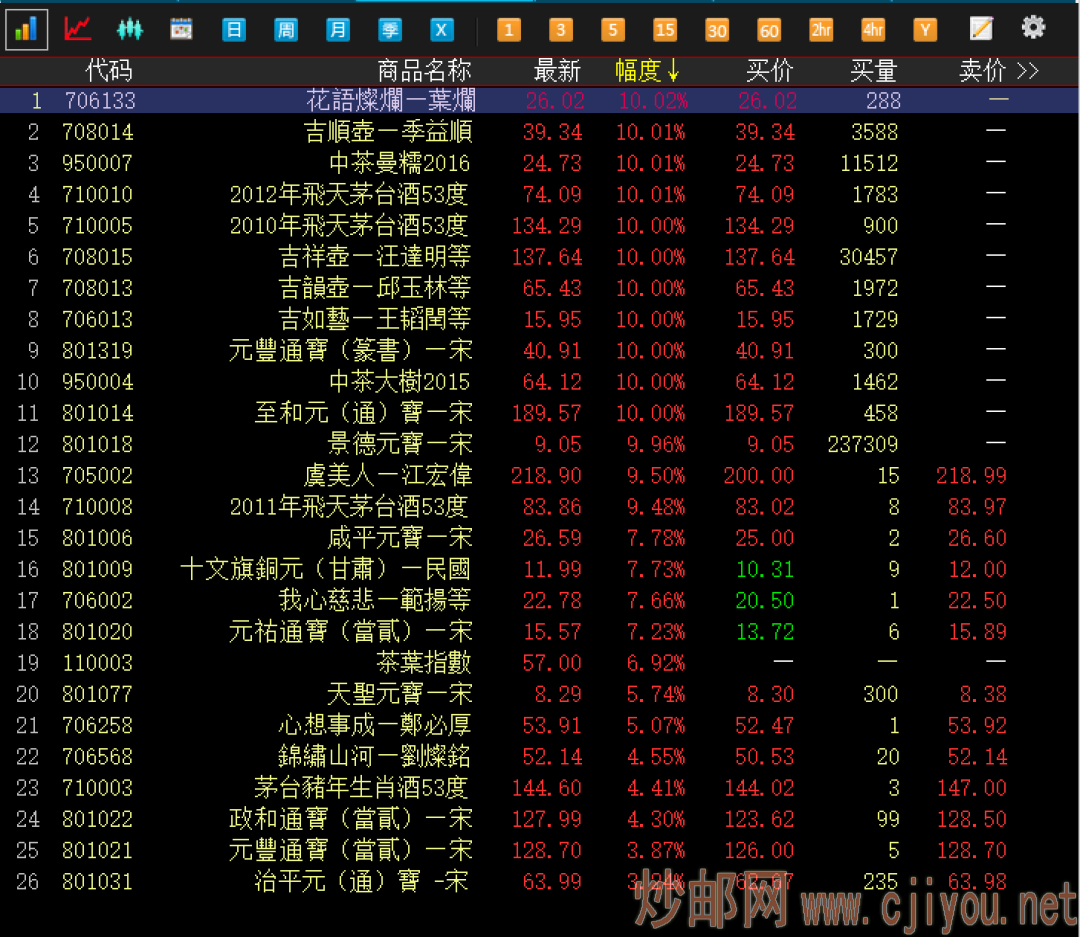Select the 15-minute interval icon
Screen dimensions: 1080x937
click(x=665, y=30)
